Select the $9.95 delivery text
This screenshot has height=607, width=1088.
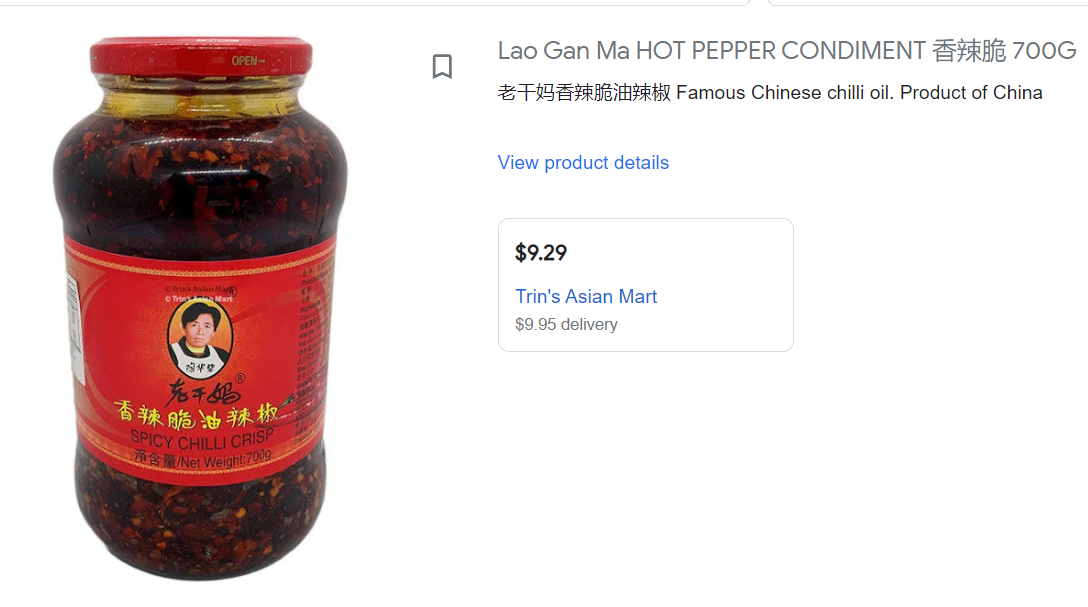coord(566,324)
